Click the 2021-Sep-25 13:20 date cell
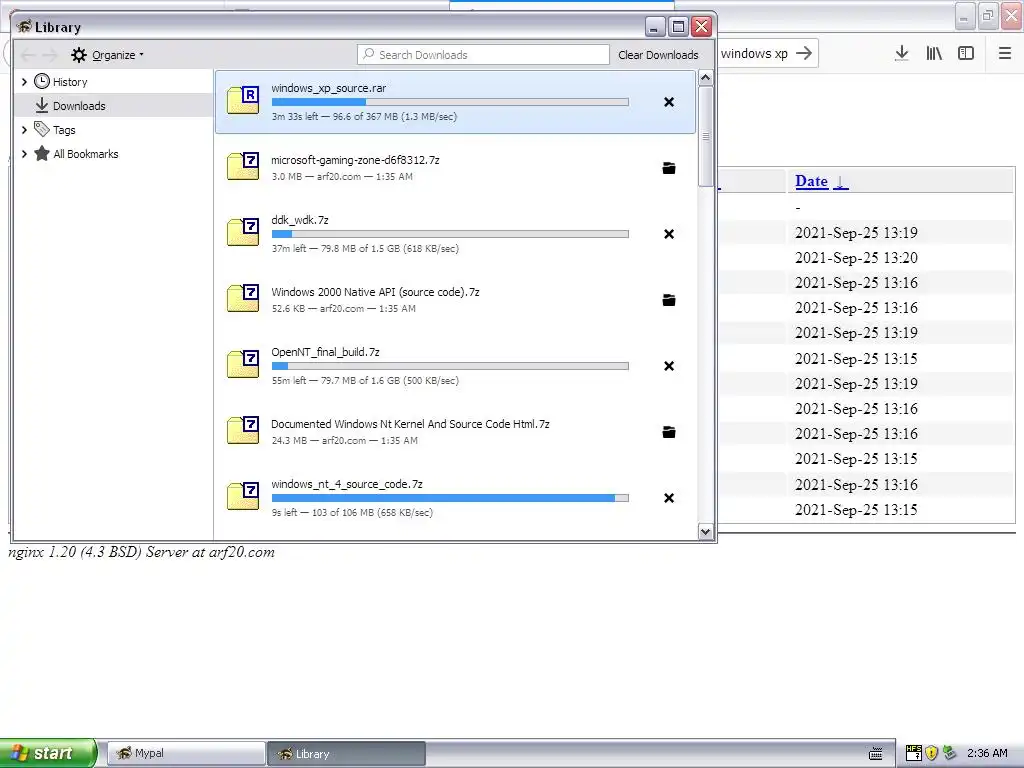 pyautogui.click(x=856, y=258)
